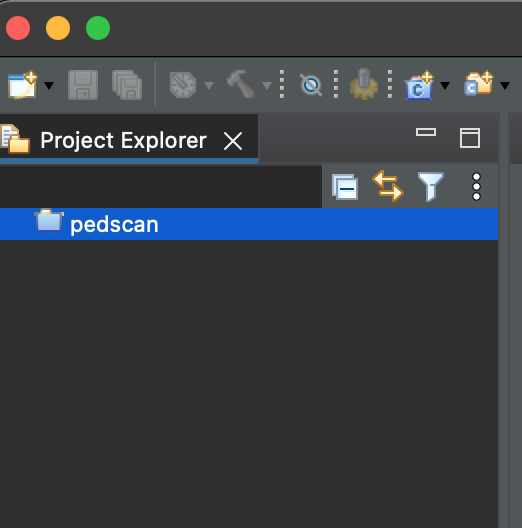Toggle Link with Editor arrows

coord(388,186)
